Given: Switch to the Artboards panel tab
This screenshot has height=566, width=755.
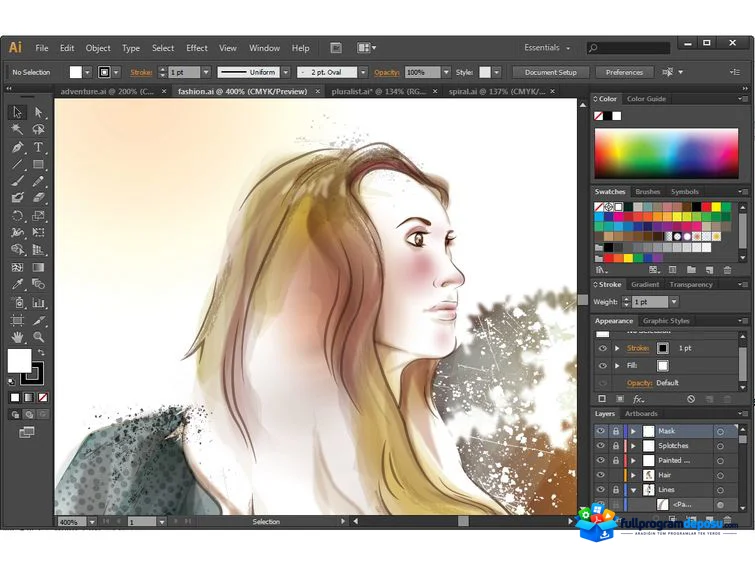Looking at the screenshot, I should 641,414.
